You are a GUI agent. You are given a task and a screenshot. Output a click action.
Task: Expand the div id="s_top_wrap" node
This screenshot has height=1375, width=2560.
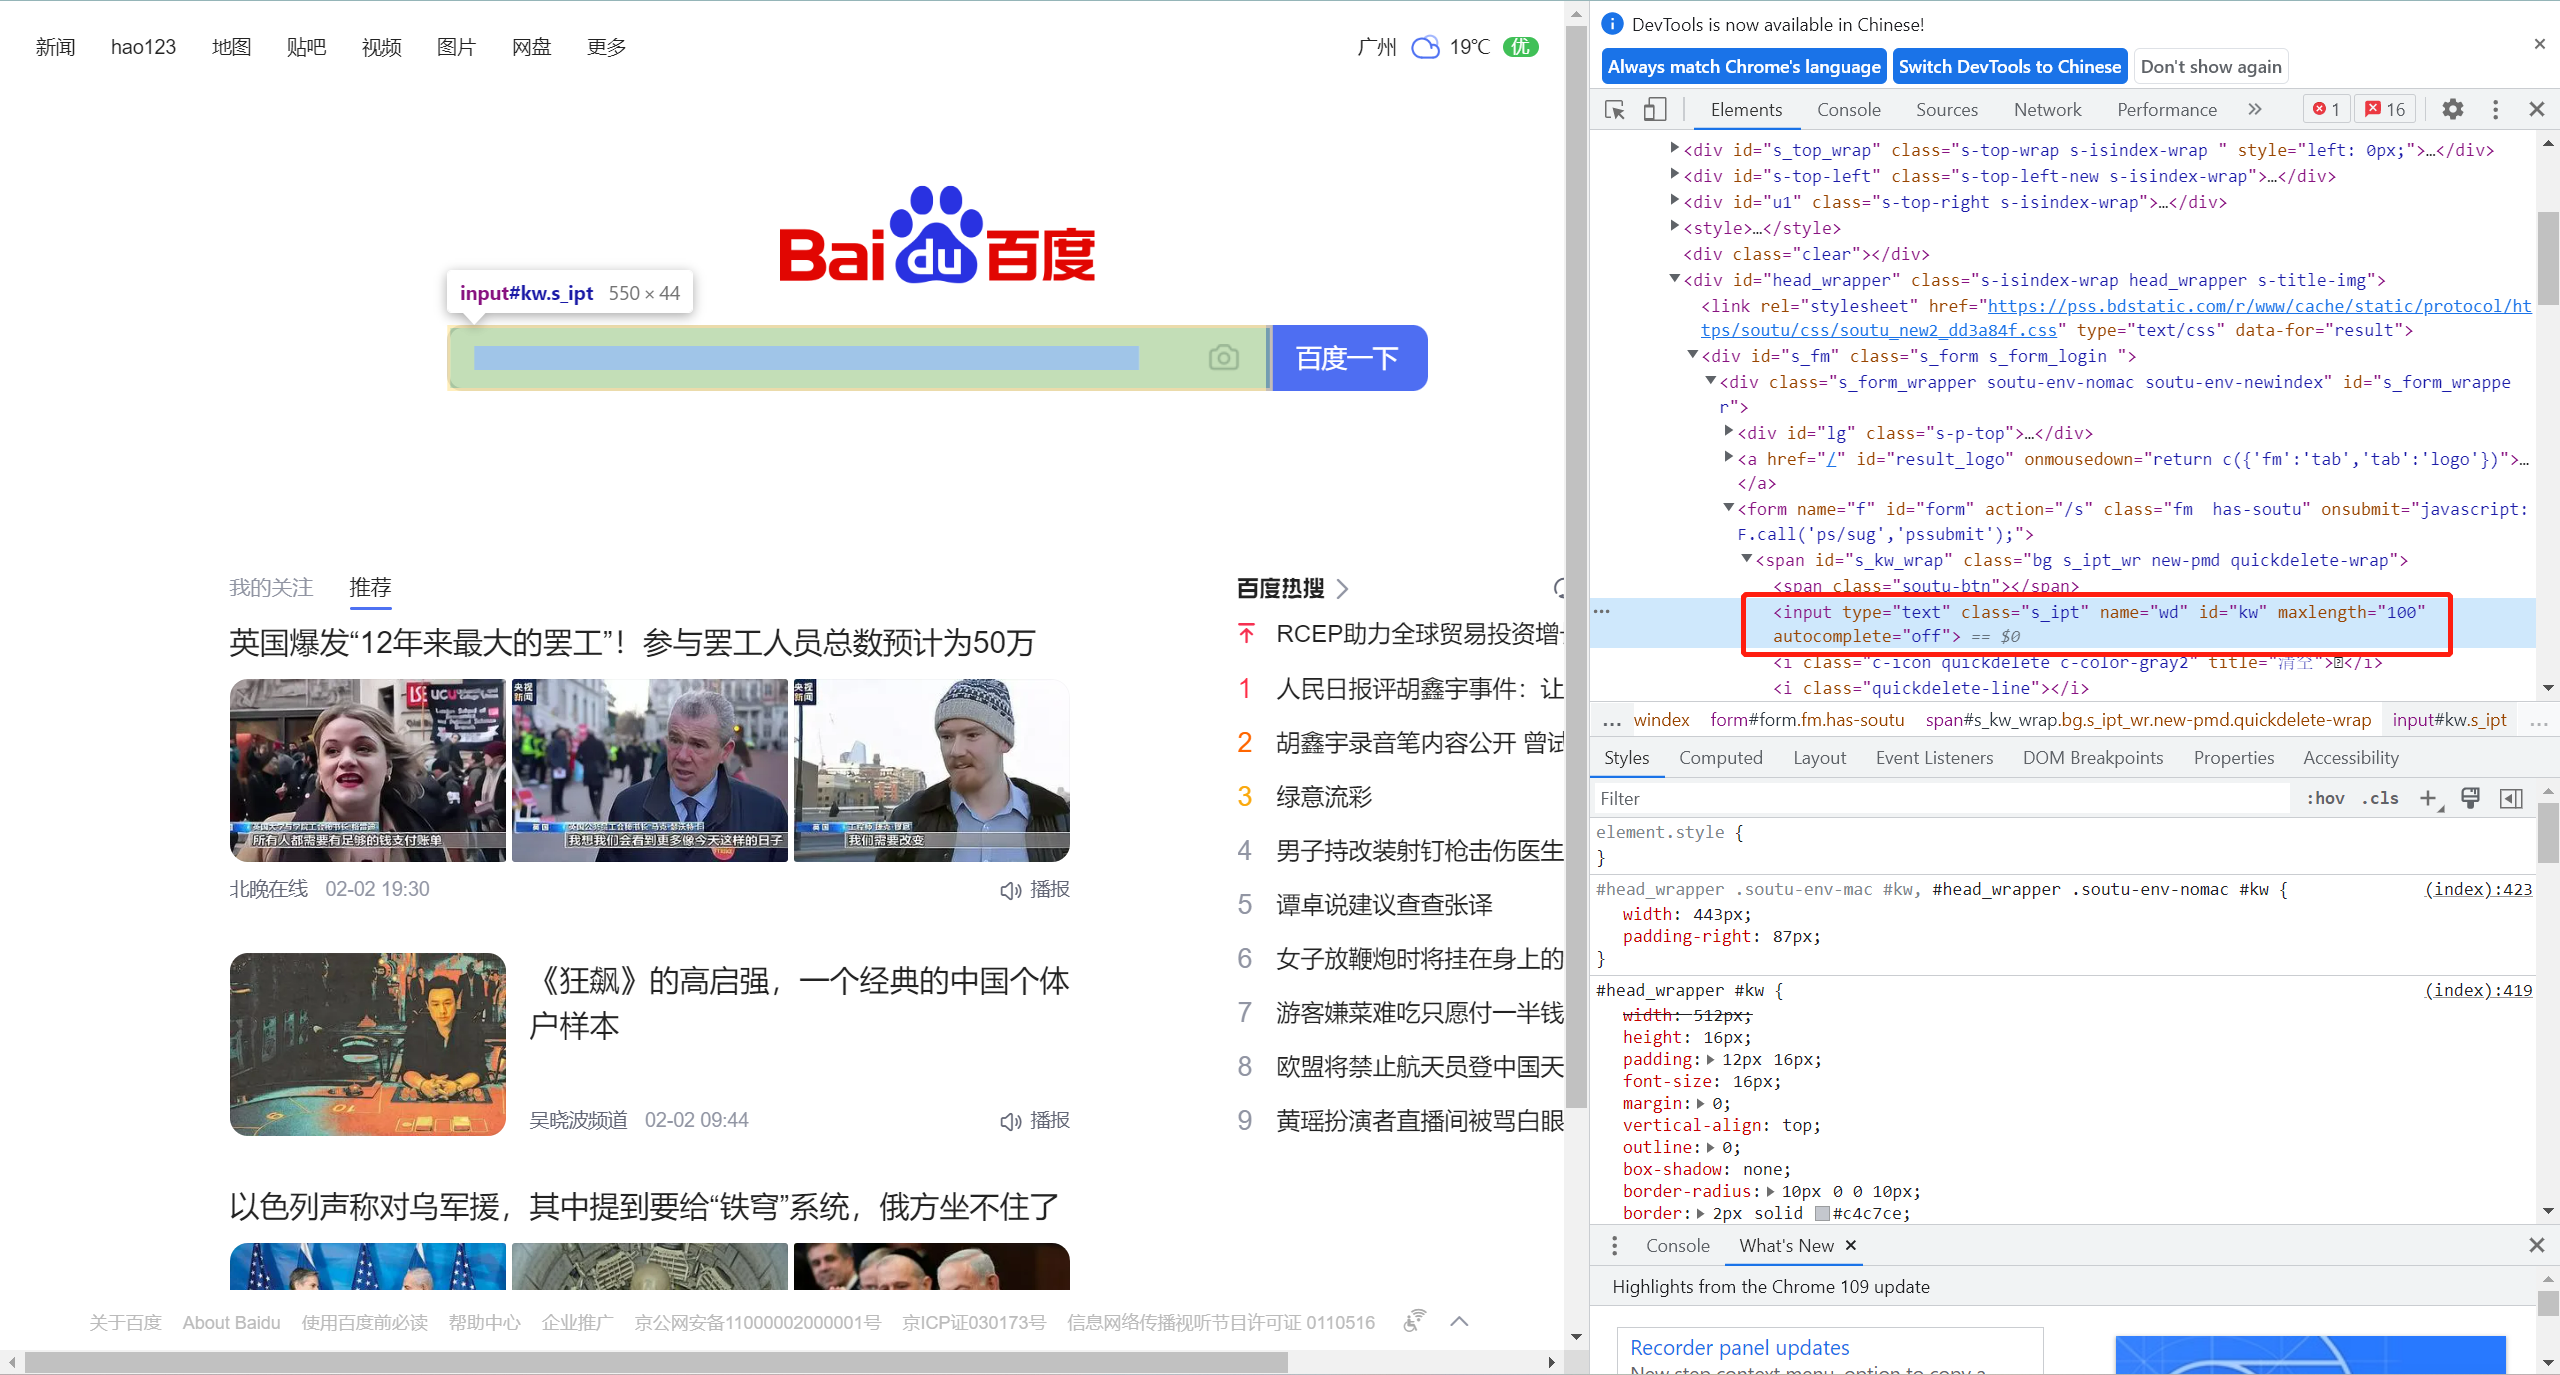pyautogui.click(x=1675, y=148)
